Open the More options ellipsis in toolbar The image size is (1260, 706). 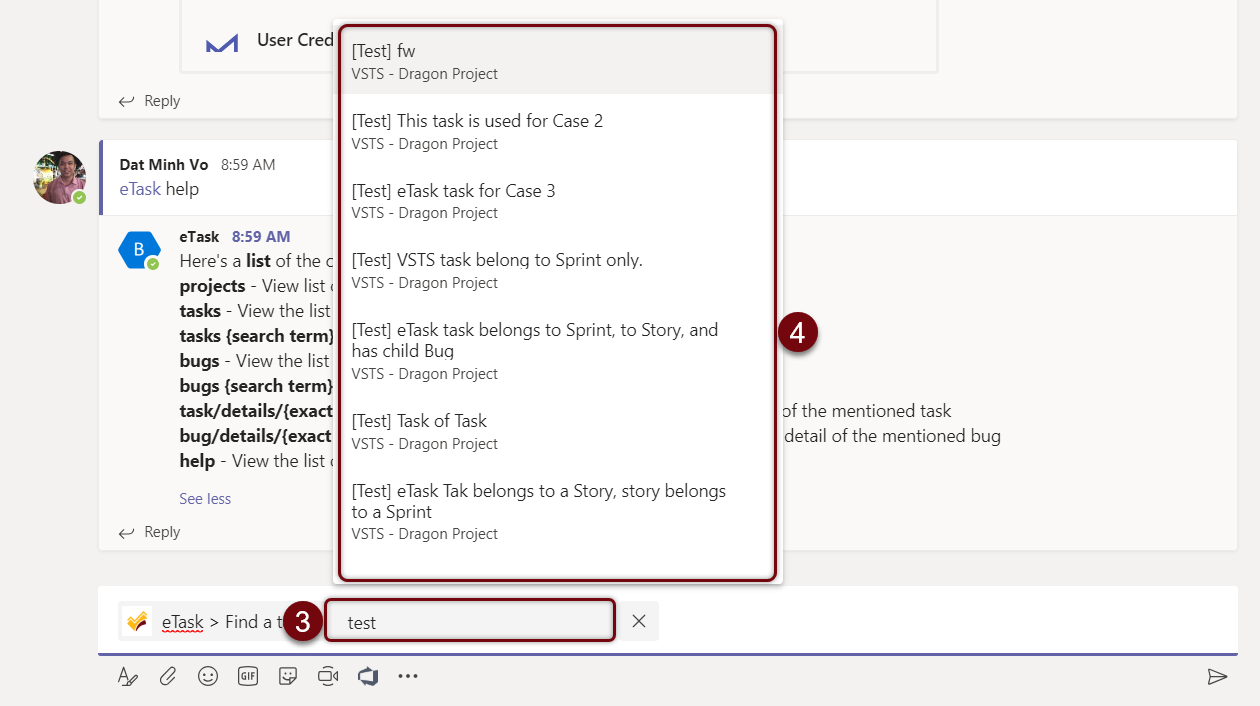(408, 677)
